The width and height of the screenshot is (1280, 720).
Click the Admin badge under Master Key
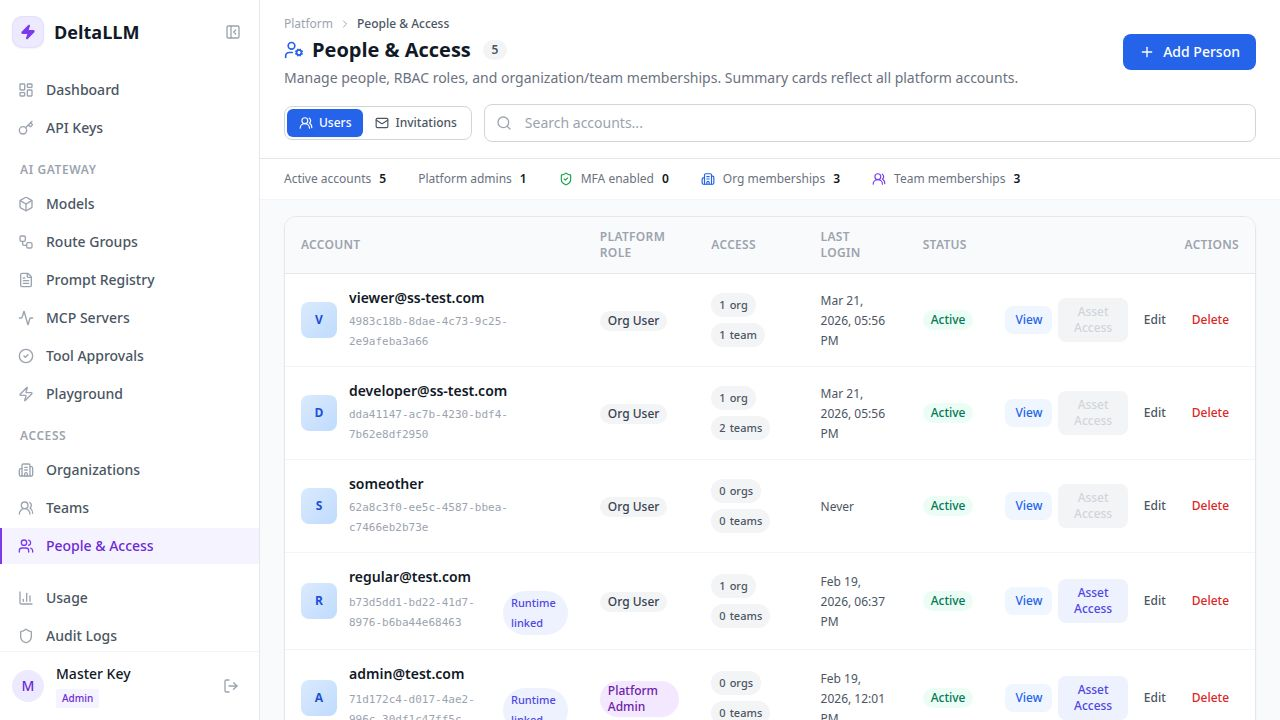click(x=77, y=698)
